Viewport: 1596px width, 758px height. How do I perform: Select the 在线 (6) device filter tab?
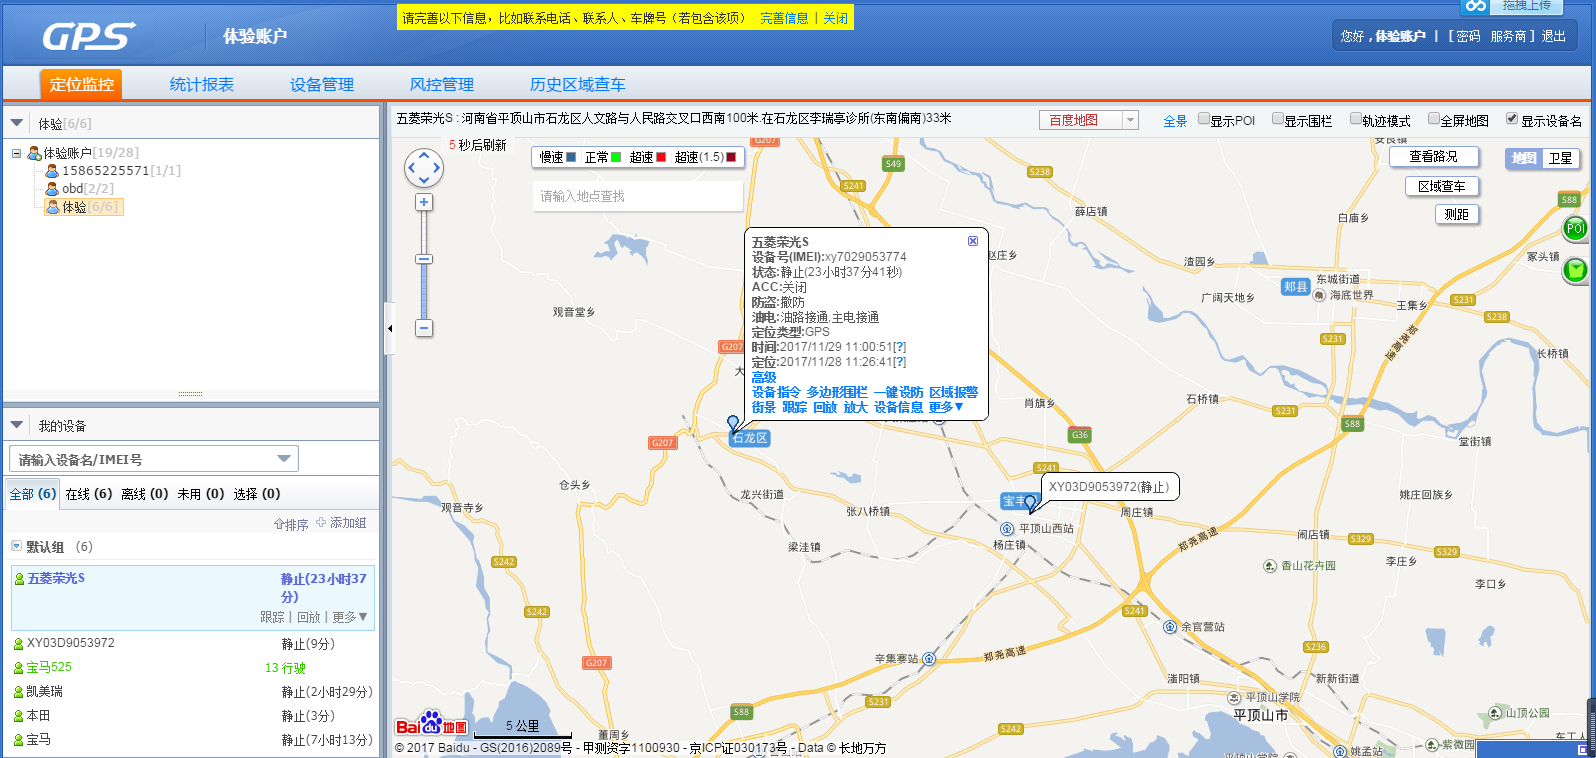(89, 494)
